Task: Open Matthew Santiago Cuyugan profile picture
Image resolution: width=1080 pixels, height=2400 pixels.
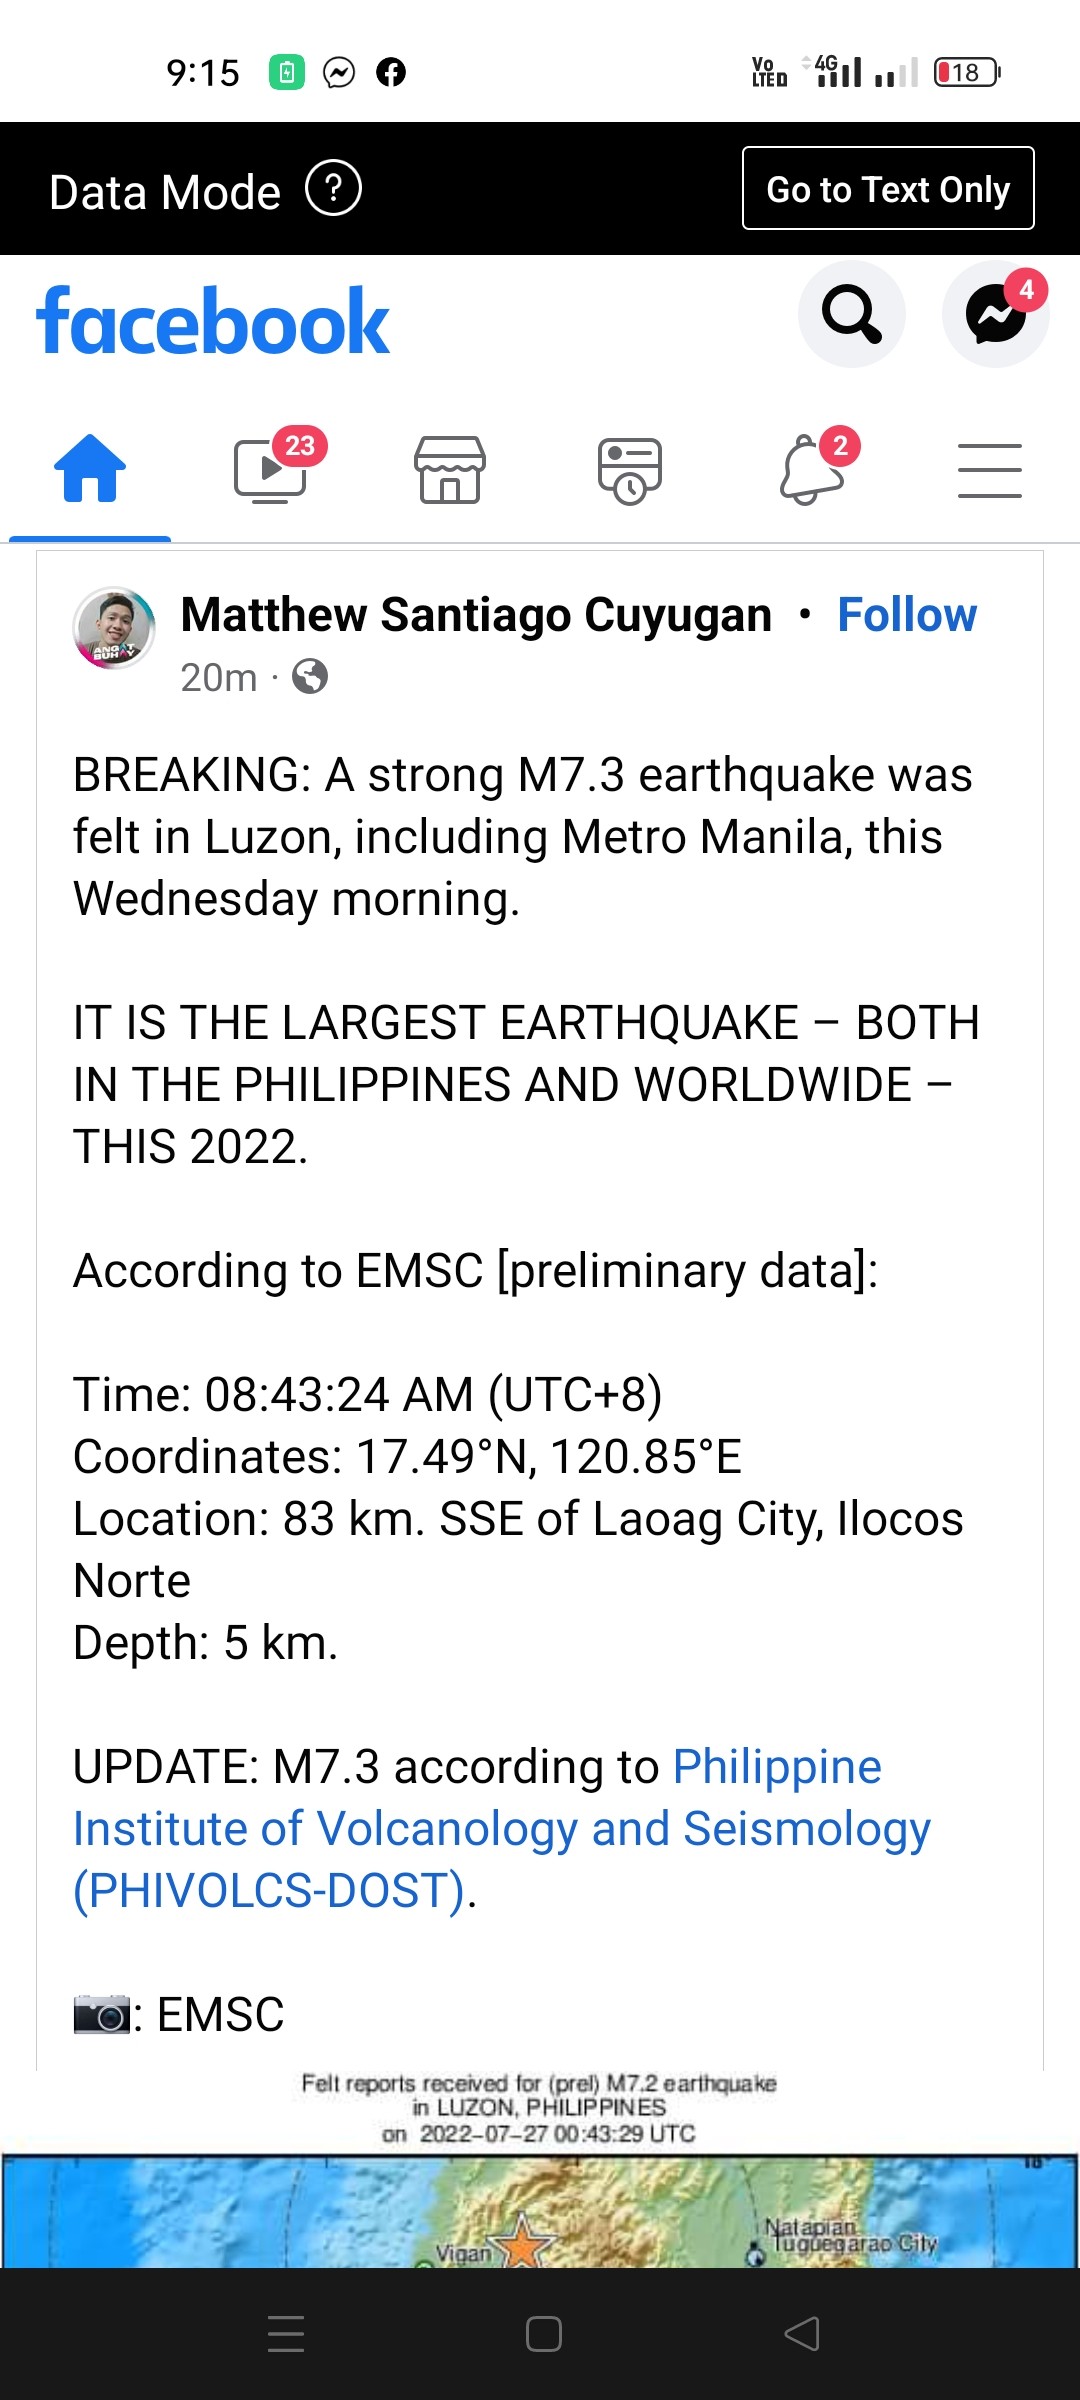Action: coord(114,628)
